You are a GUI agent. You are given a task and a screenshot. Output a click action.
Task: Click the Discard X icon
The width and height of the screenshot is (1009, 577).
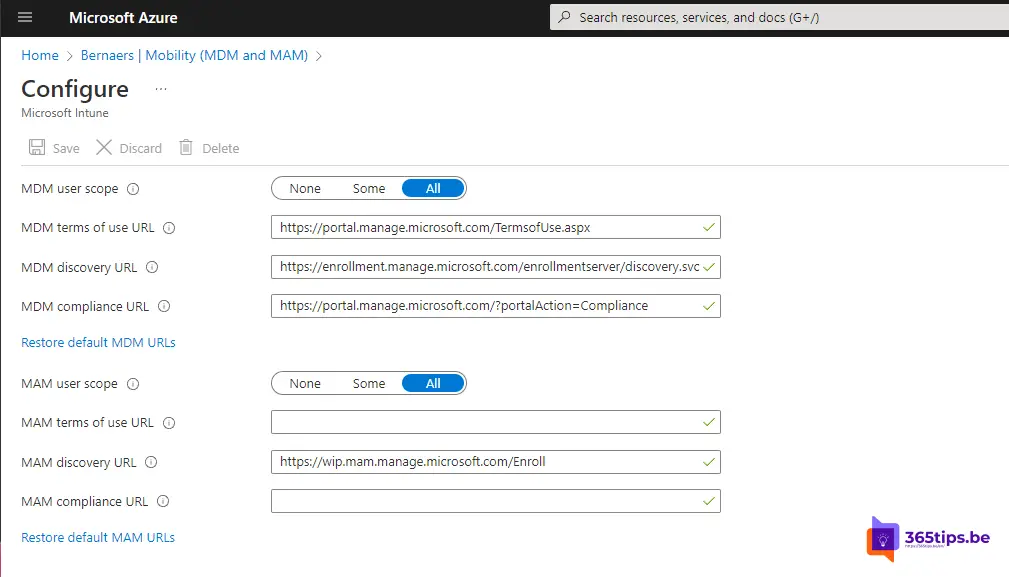pos(104,147)
